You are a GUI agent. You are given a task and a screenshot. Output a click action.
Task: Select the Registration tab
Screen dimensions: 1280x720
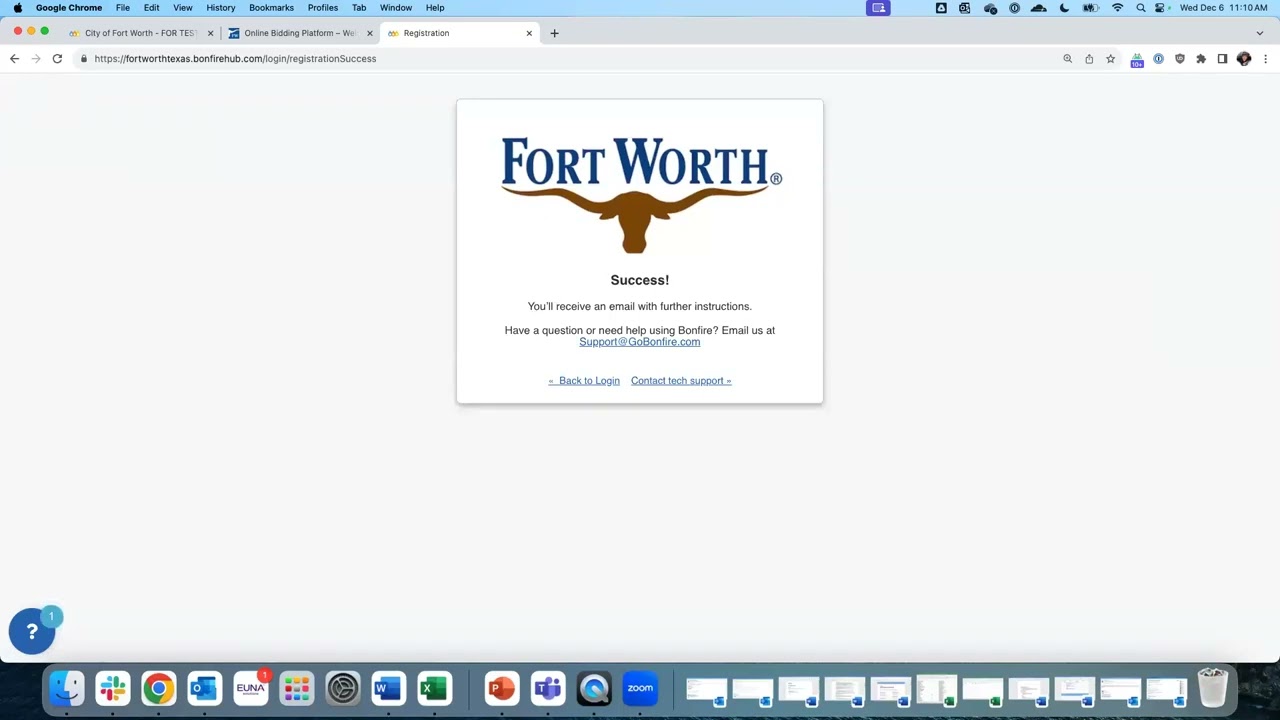point(458,33)
